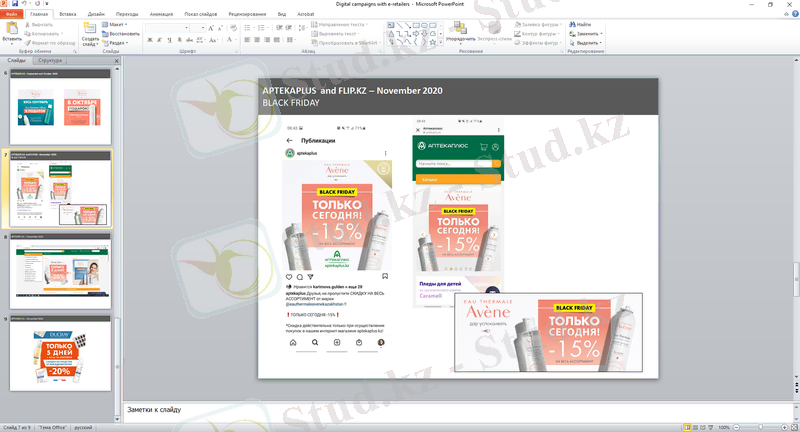
Task: Switch to the Дизайн ribbon tab
Action: point(96,14)
